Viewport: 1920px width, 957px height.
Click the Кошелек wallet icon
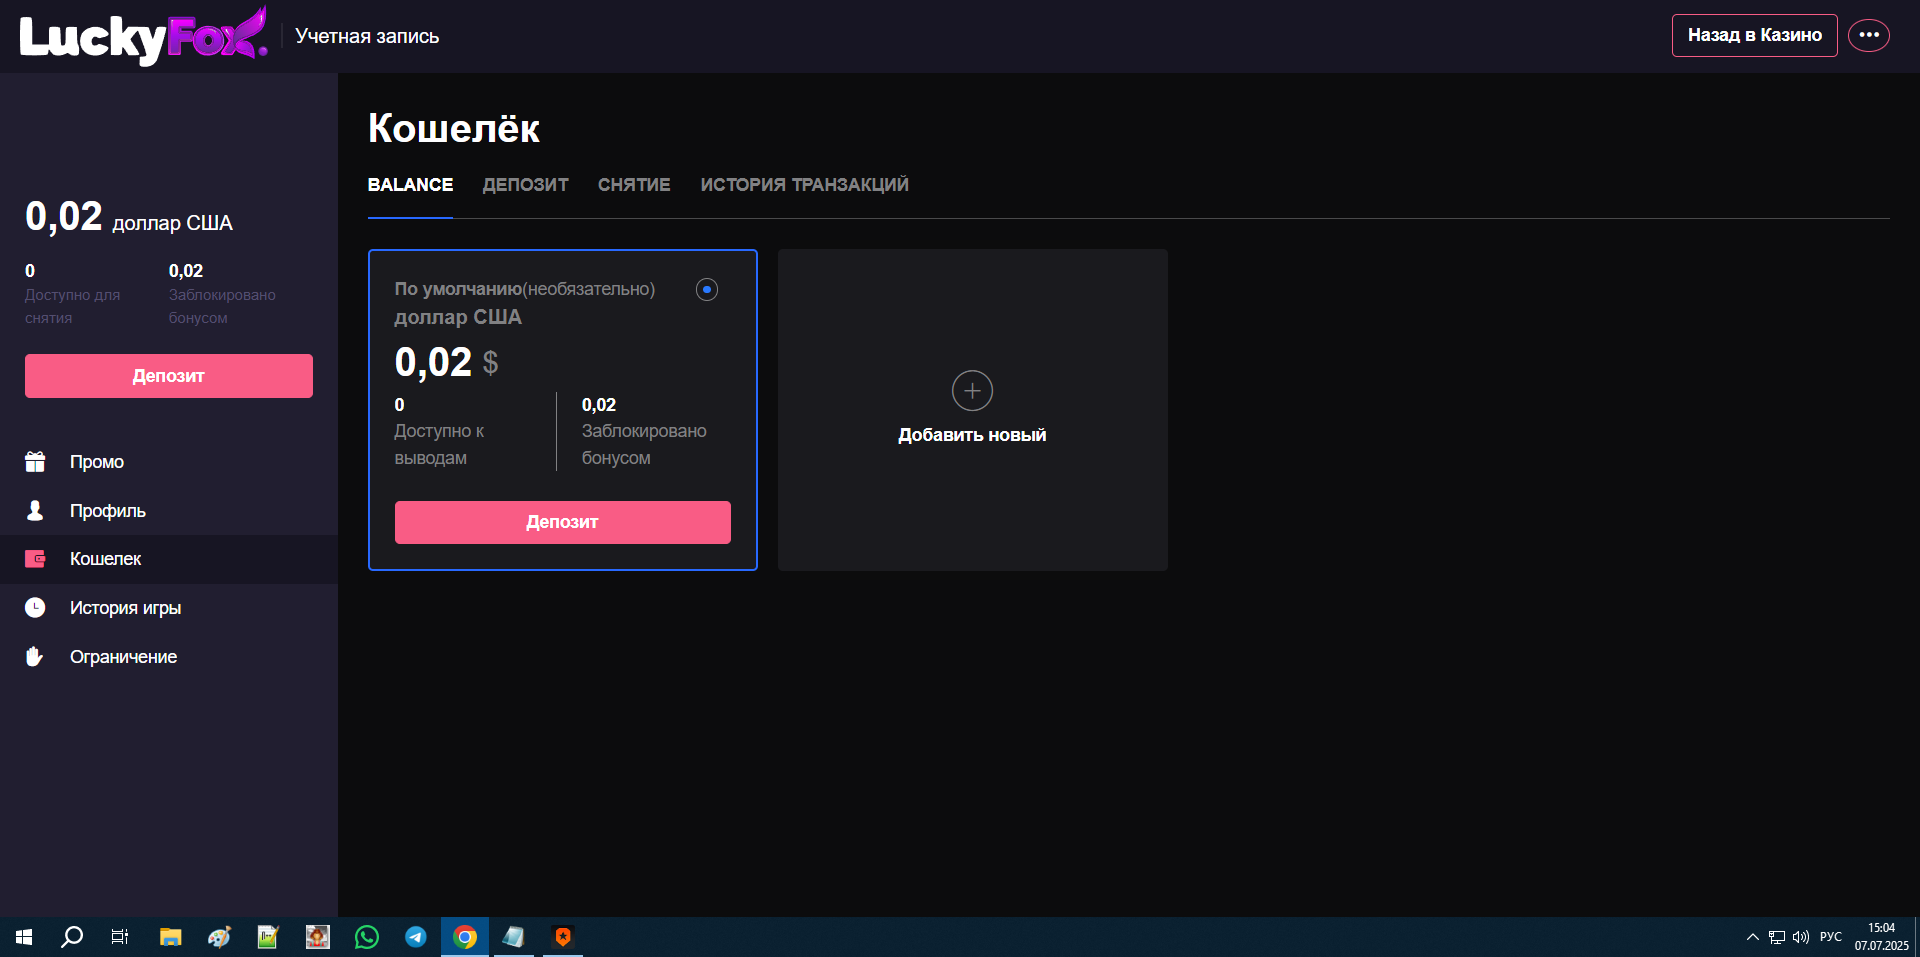[x=35, y=559]
